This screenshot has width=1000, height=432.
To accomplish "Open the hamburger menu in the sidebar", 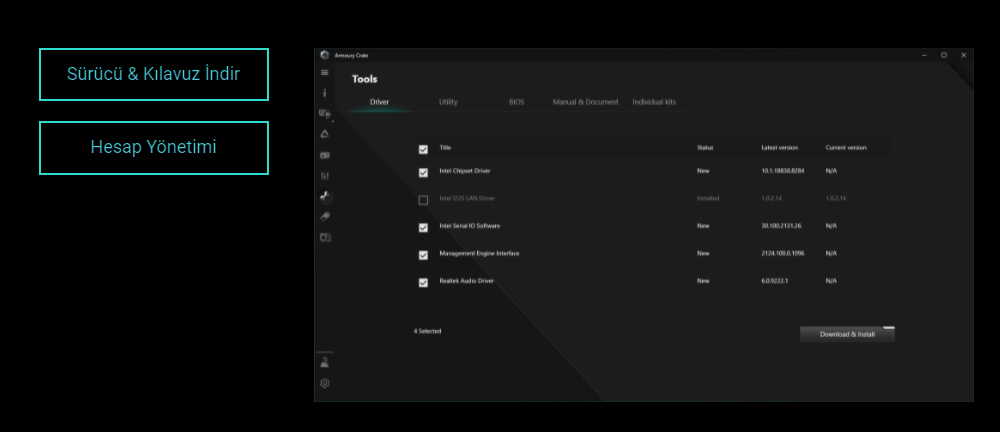I will click(x=324, y=72).
